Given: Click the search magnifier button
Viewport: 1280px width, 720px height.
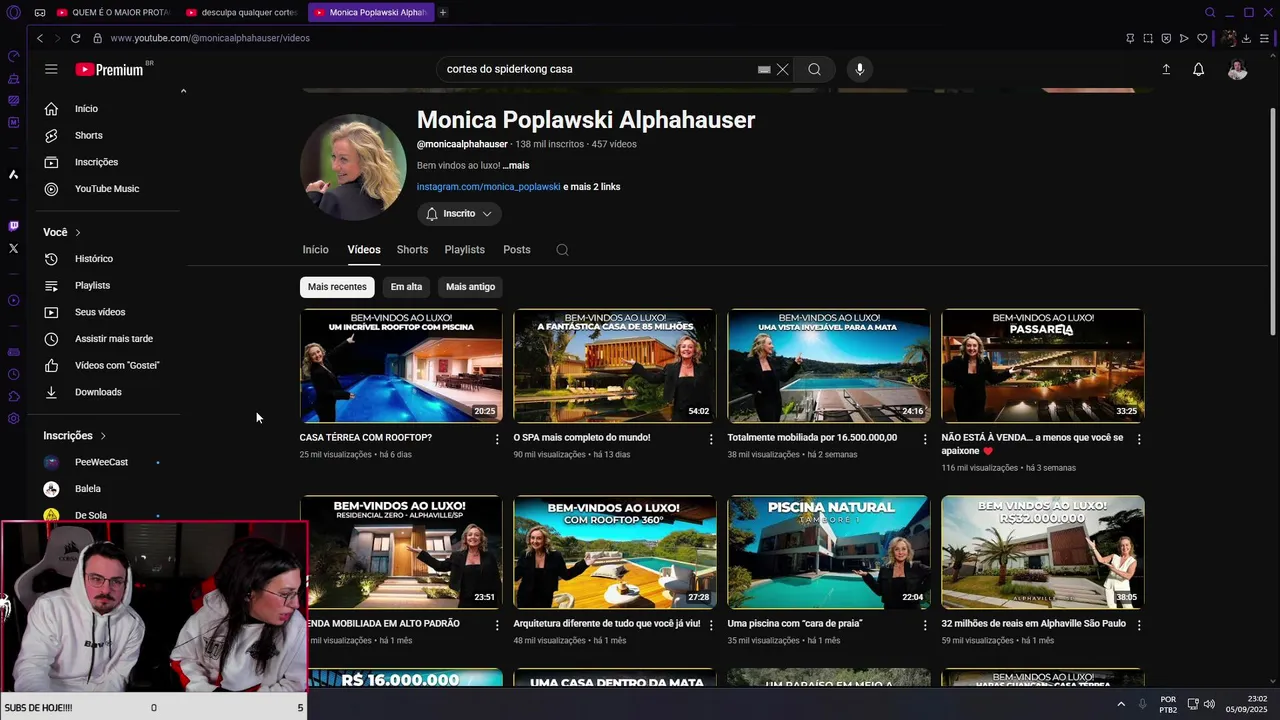Looking at the screenshot, I should 815,69.
